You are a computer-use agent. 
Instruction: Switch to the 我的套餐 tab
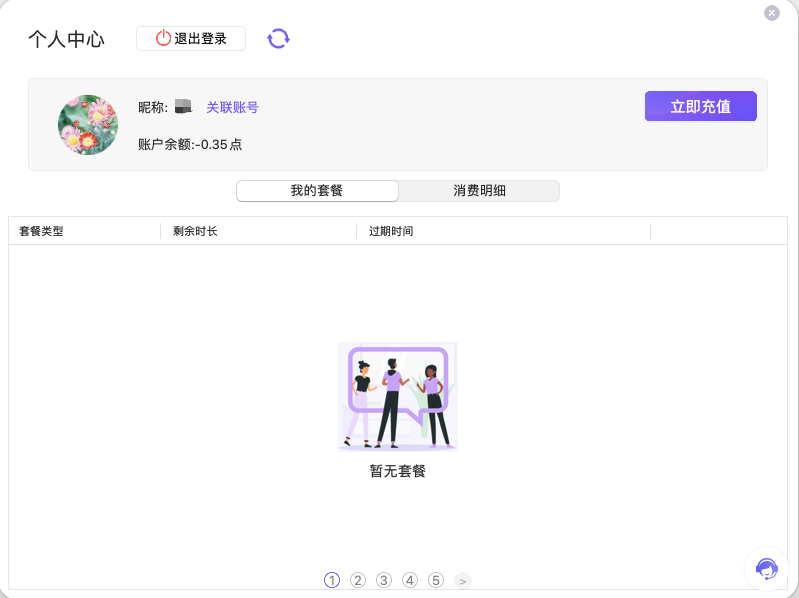pos(317,190)
